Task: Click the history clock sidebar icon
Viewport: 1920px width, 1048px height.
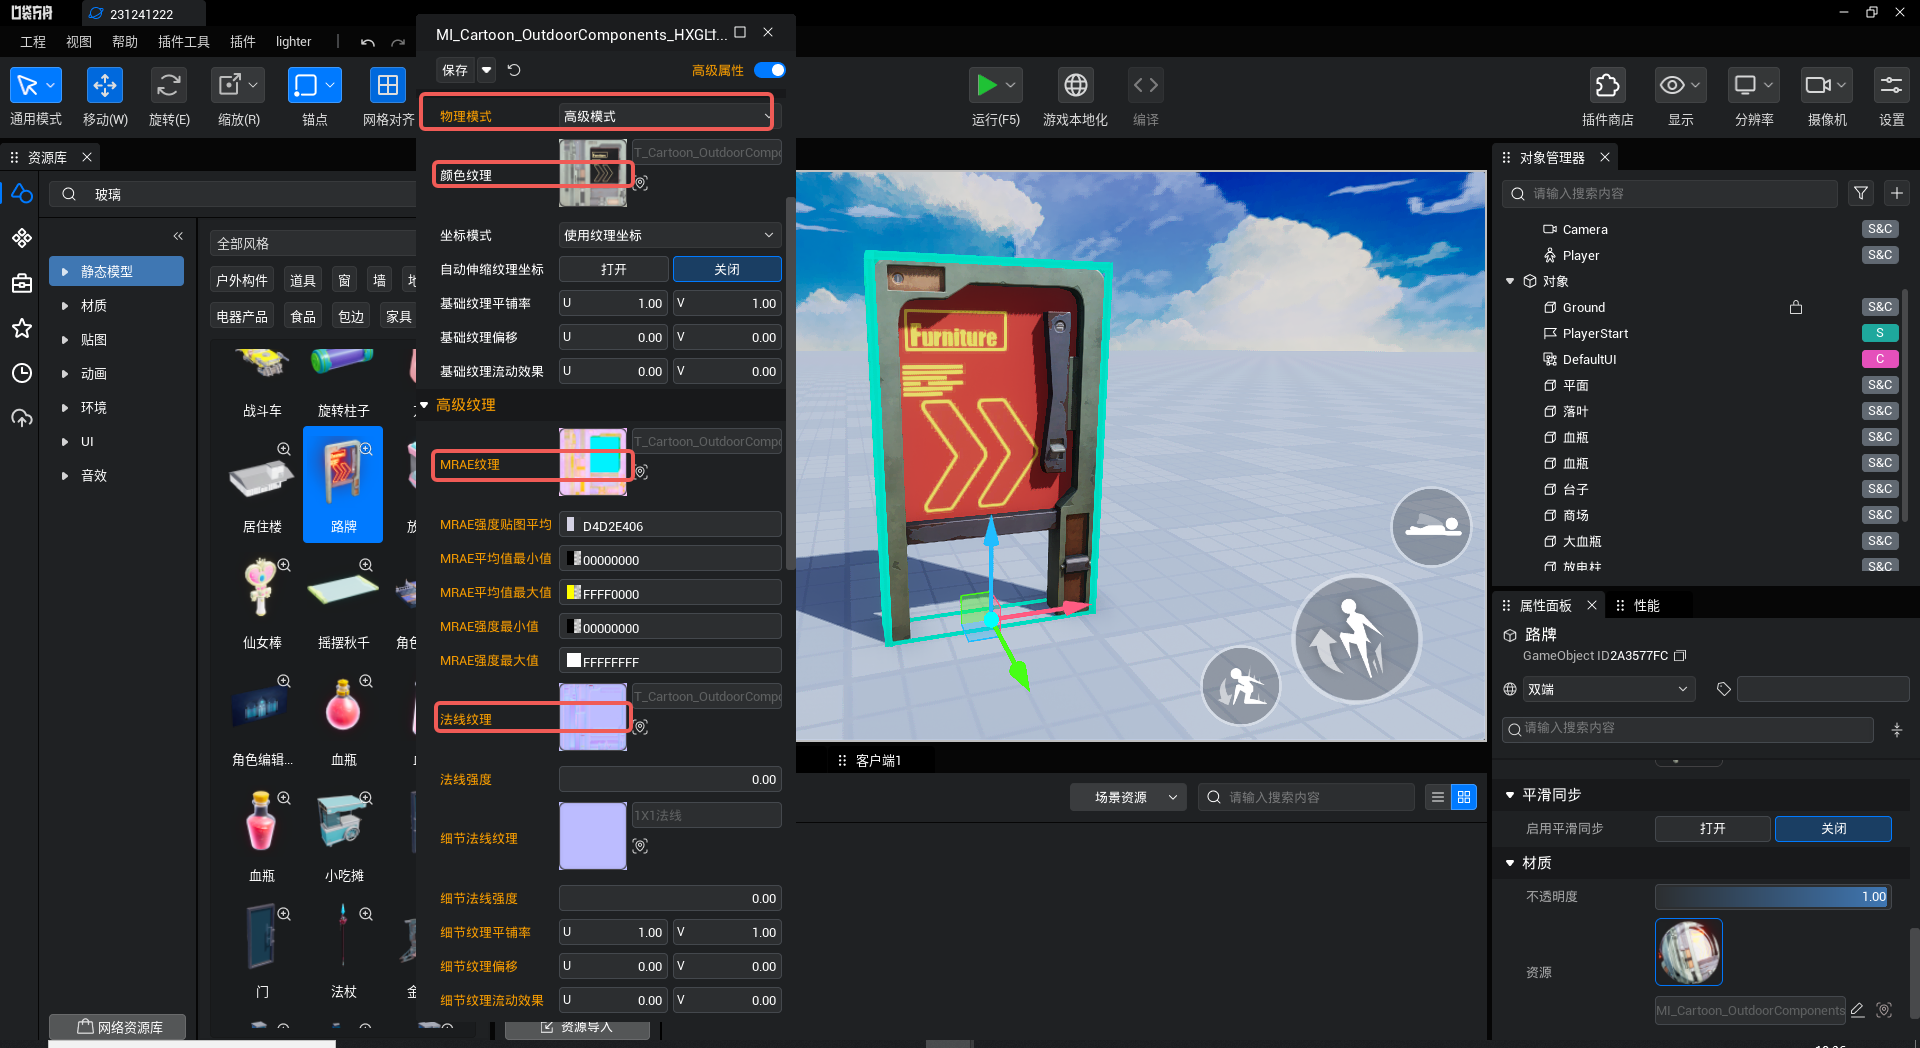Action: pyautogui.click(x=22, y=373)
